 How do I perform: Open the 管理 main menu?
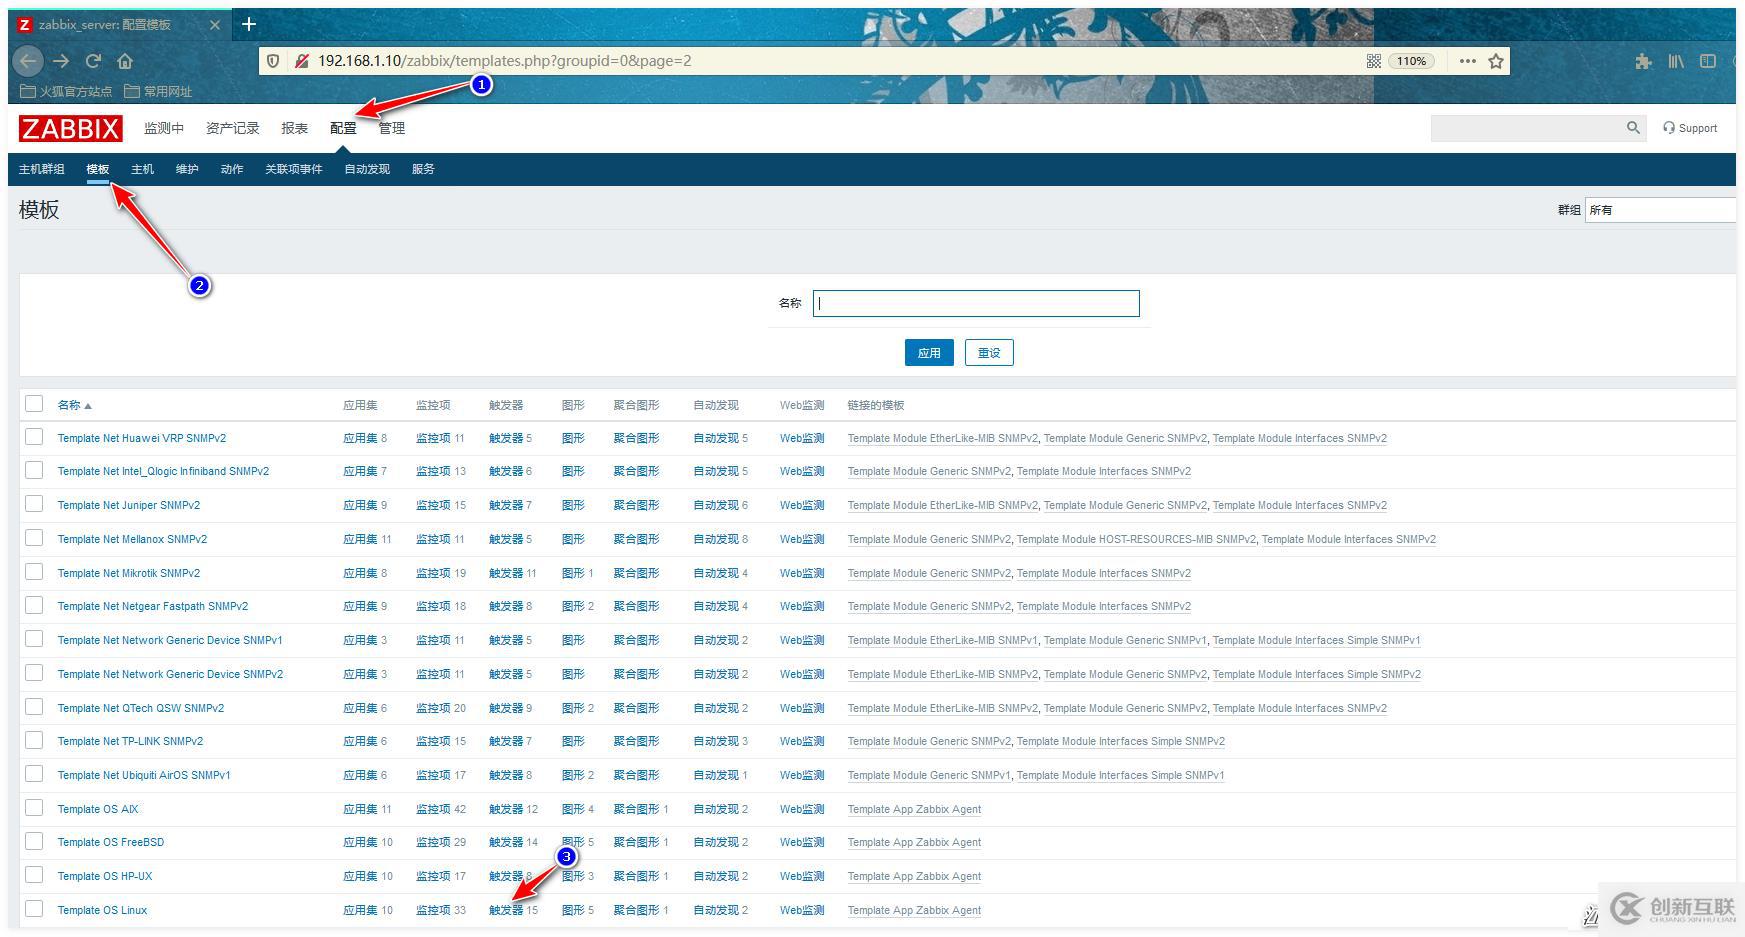coord(392,128)
